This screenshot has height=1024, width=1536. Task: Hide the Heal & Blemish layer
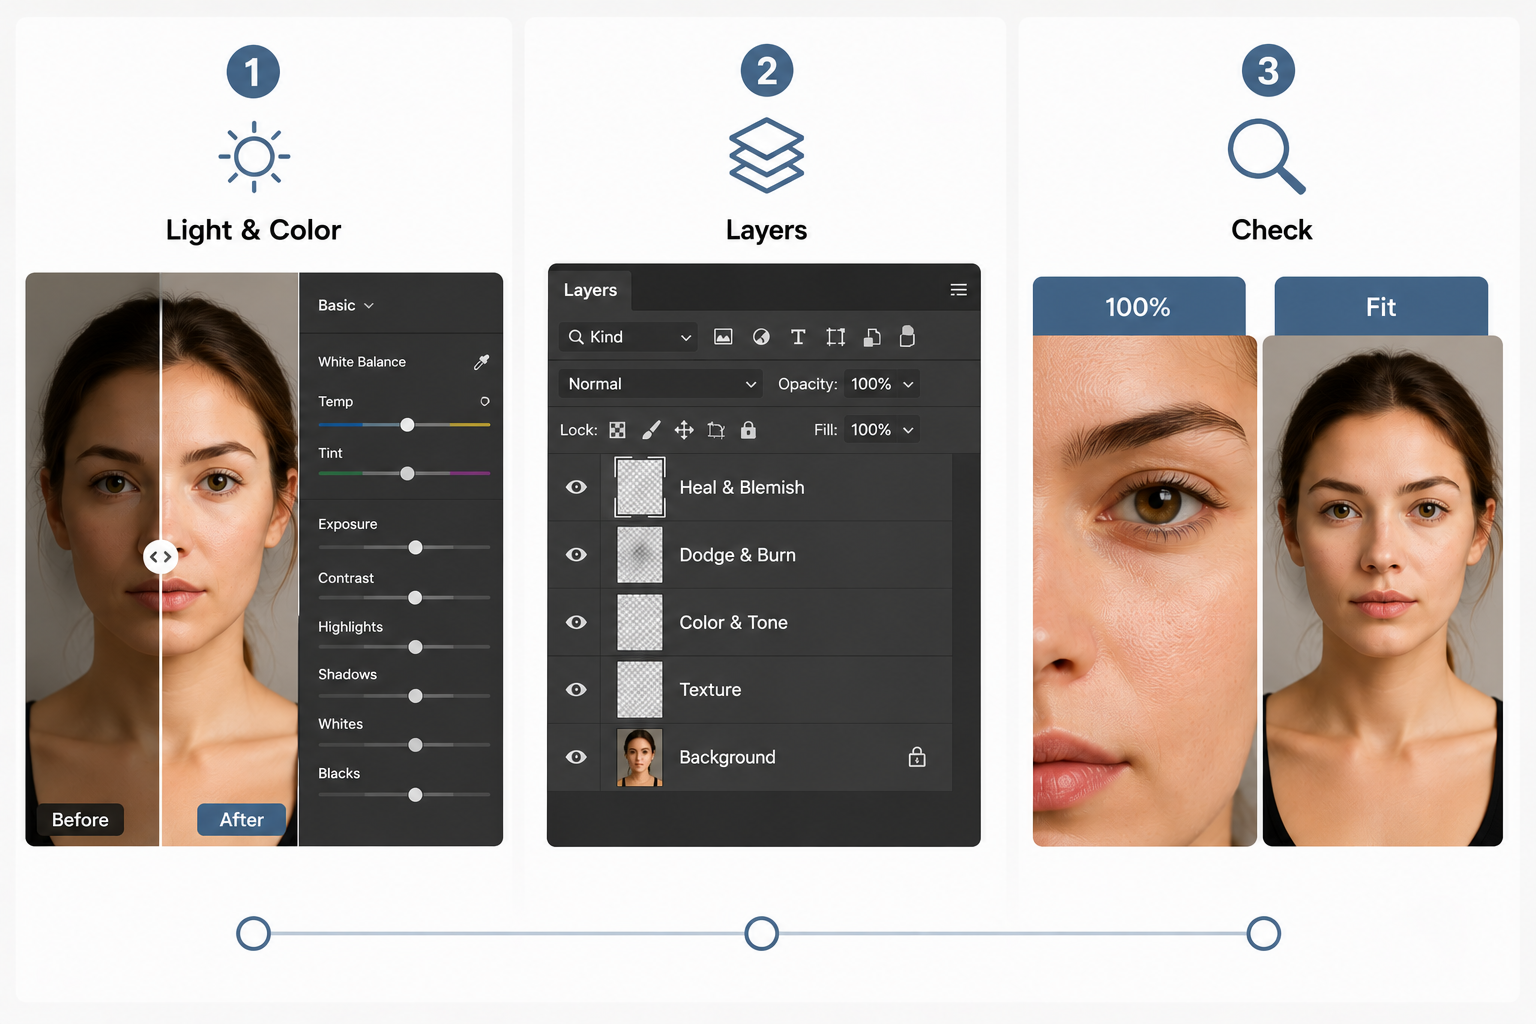[576, 487]
